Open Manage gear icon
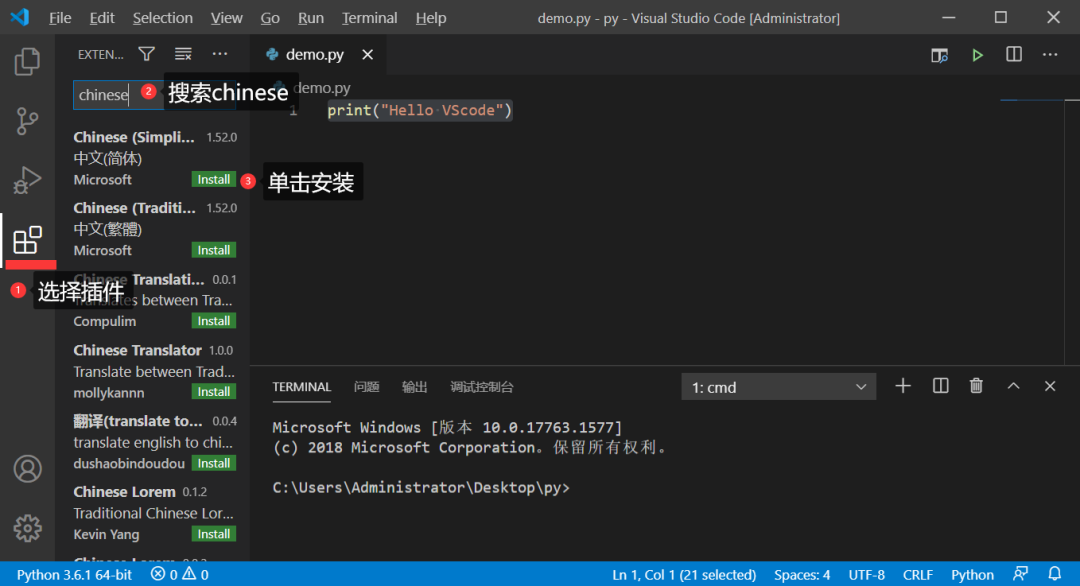This screenshot has height=586, width=1080. 28,528
